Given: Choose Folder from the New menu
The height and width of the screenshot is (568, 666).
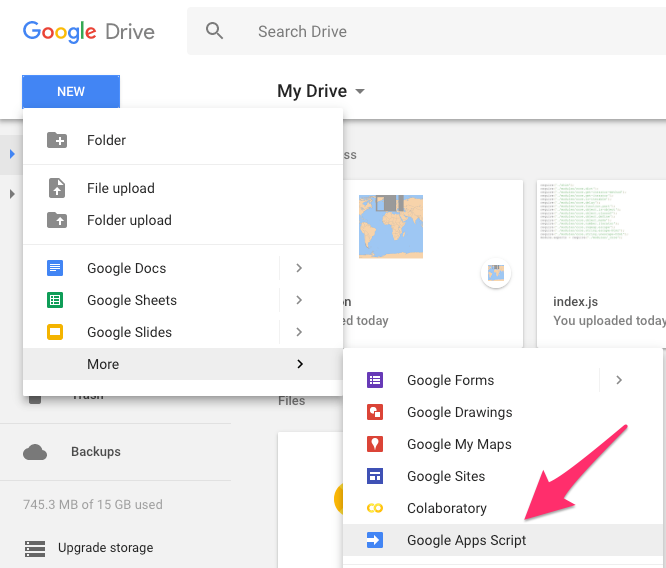Looking at the screenshot, I should (x=183, y=140).
